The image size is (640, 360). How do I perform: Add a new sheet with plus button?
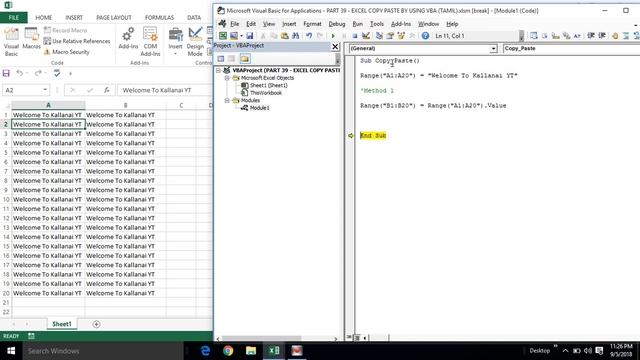[96, 324]
